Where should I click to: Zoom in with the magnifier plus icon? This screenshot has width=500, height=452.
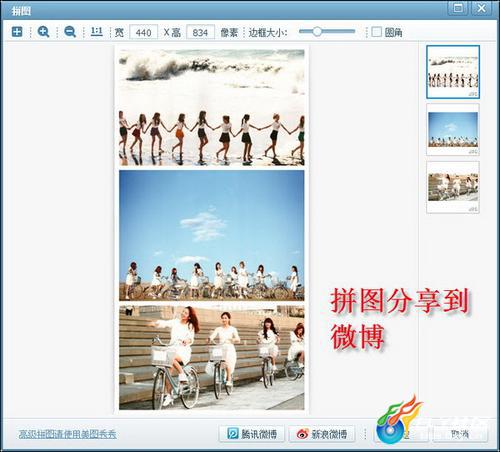click(x=43, y=32)
